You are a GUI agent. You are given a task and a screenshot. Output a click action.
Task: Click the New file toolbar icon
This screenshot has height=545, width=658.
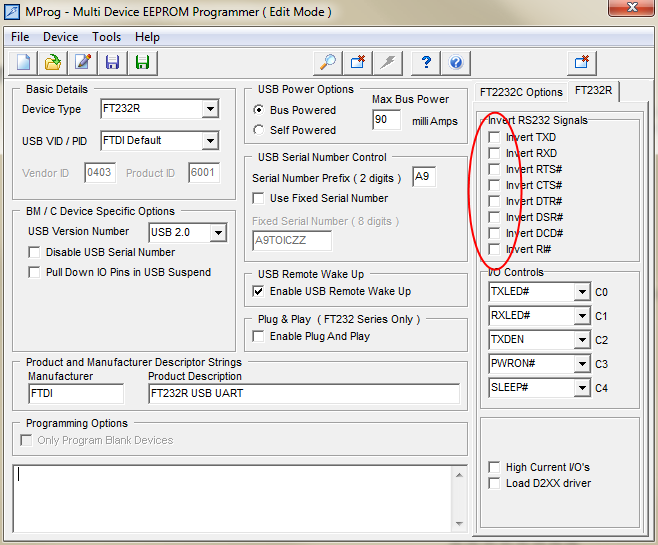point(23,63)
